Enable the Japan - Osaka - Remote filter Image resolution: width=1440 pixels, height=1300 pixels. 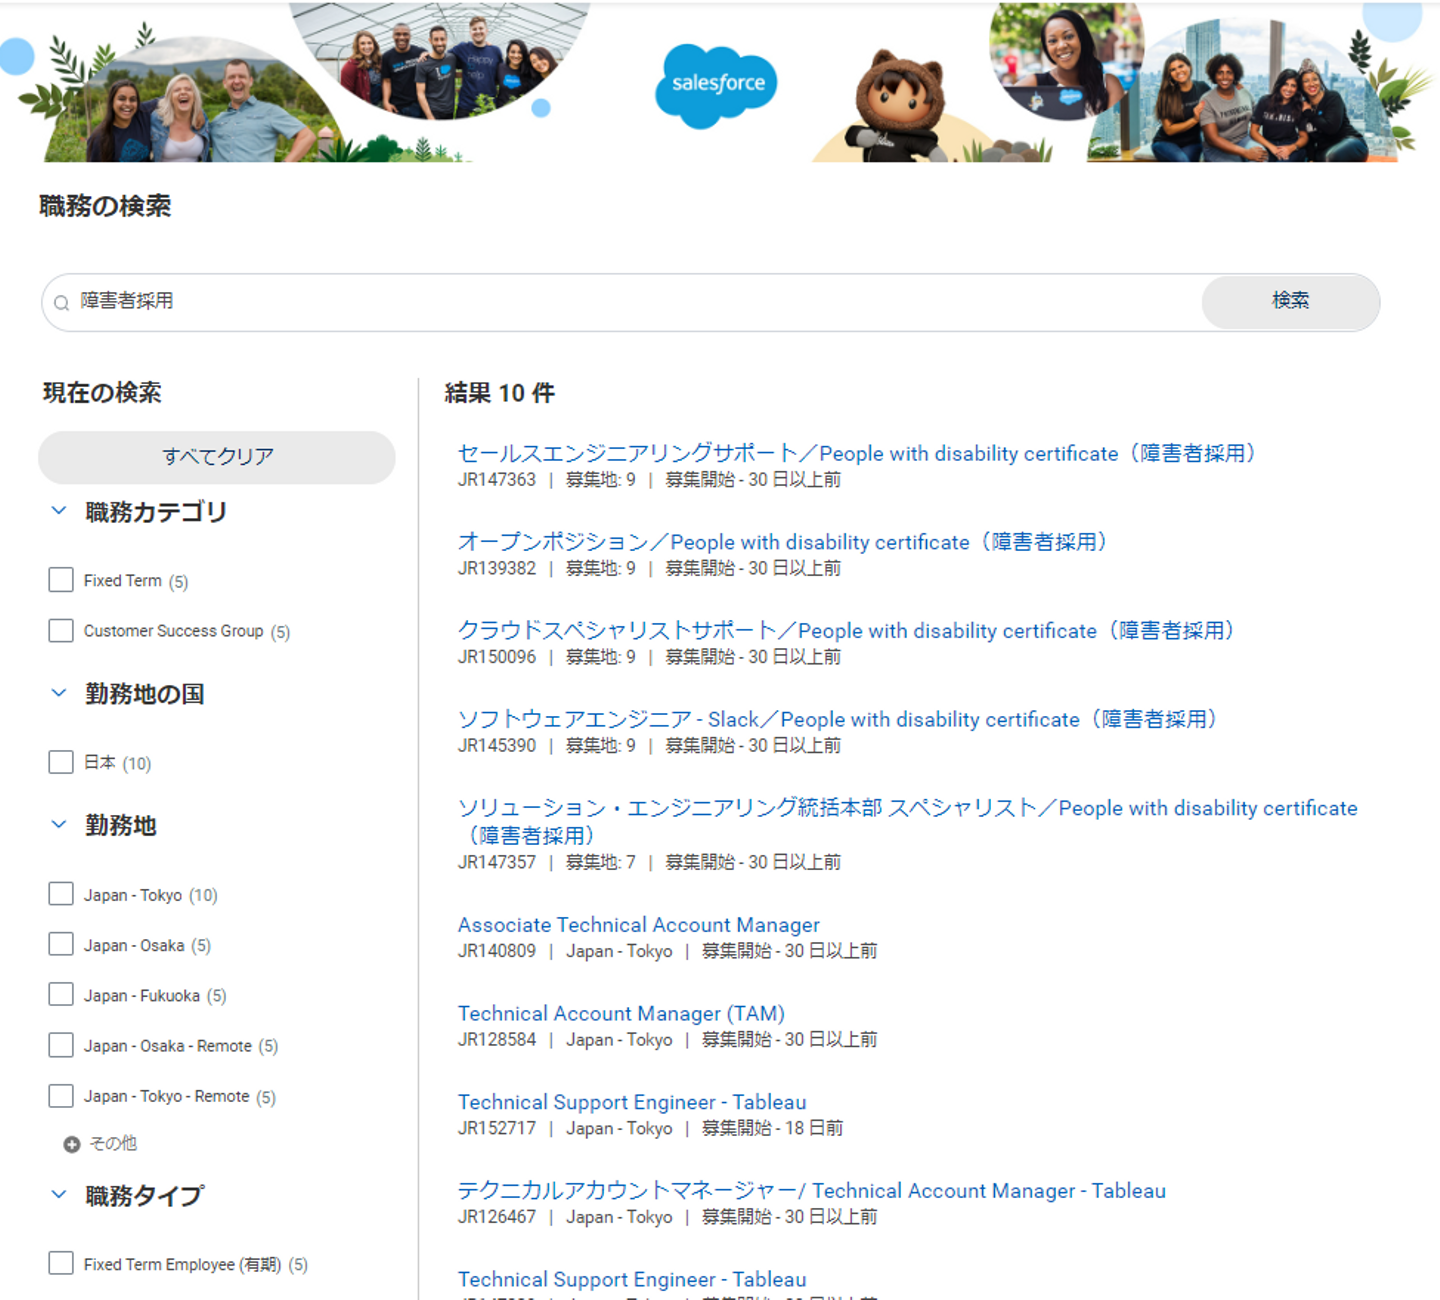[61, 1045]
